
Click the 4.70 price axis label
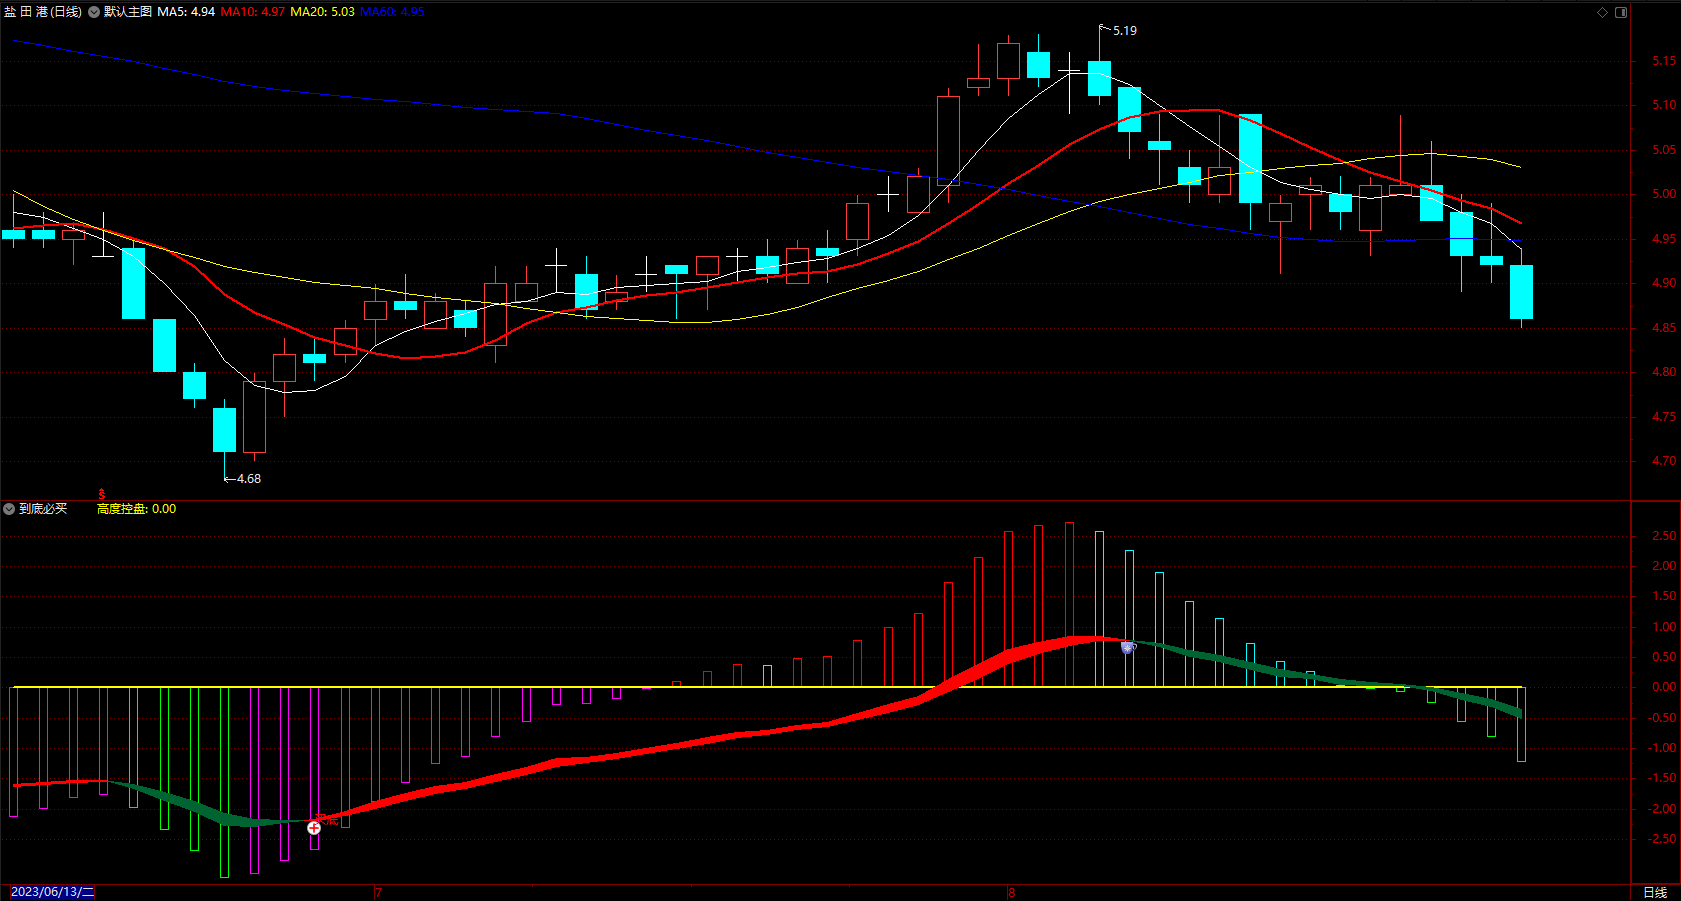coord(1664,461)
